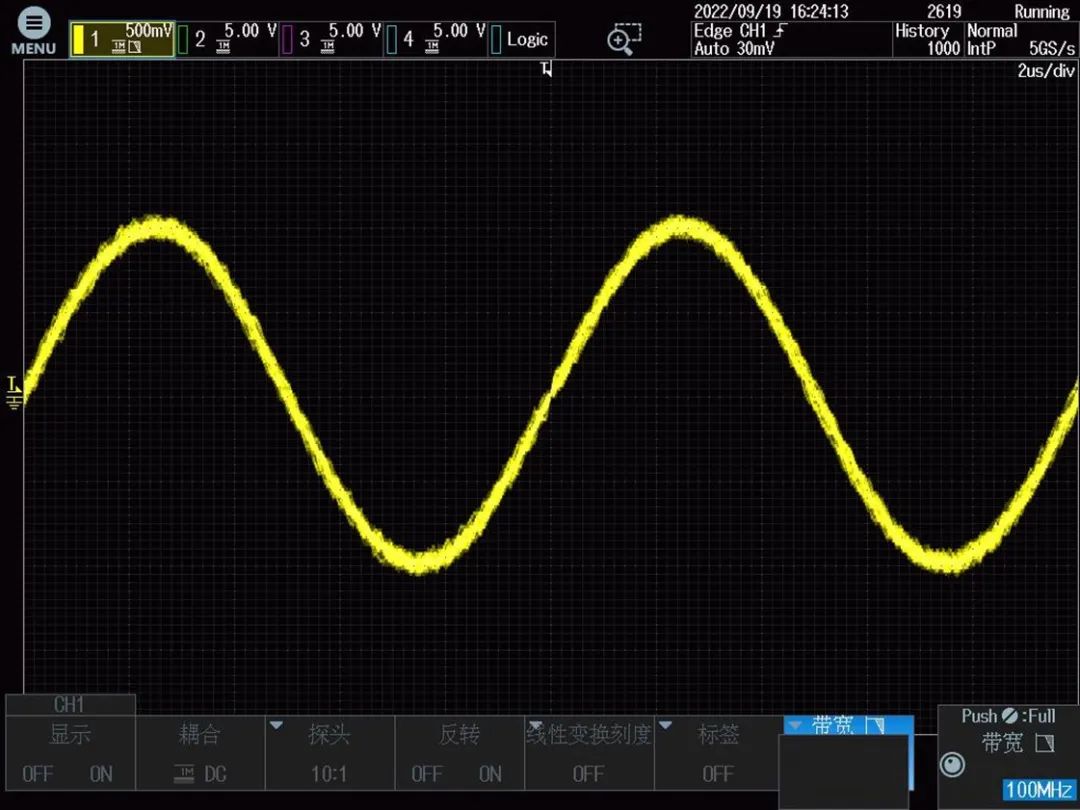The height and width of the screenshot is (810, 1080).
Task: Click the 100MHz bandwidth value field
Action: click(x=1038, y=789)
